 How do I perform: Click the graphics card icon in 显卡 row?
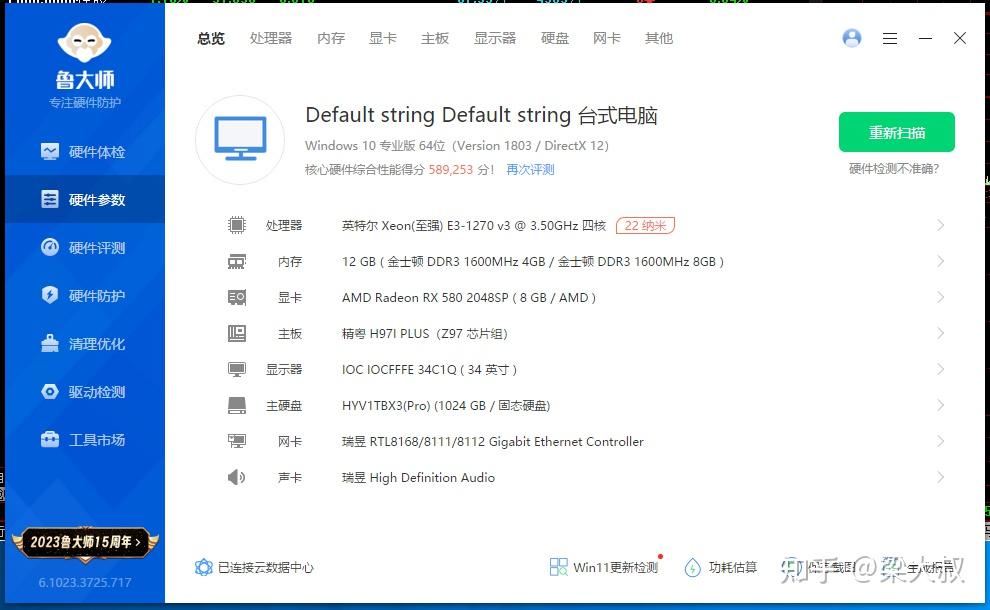237,297
